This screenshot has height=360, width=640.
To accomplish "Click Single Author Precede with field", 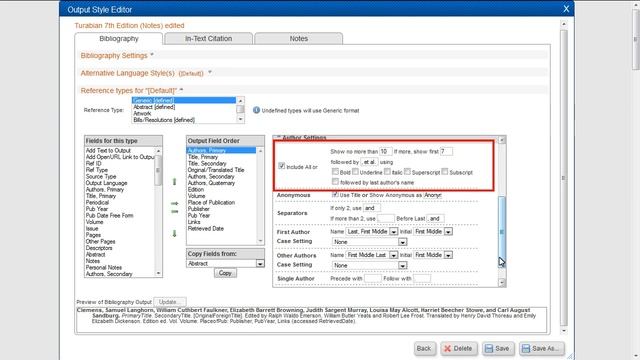I will click(373, 279).
